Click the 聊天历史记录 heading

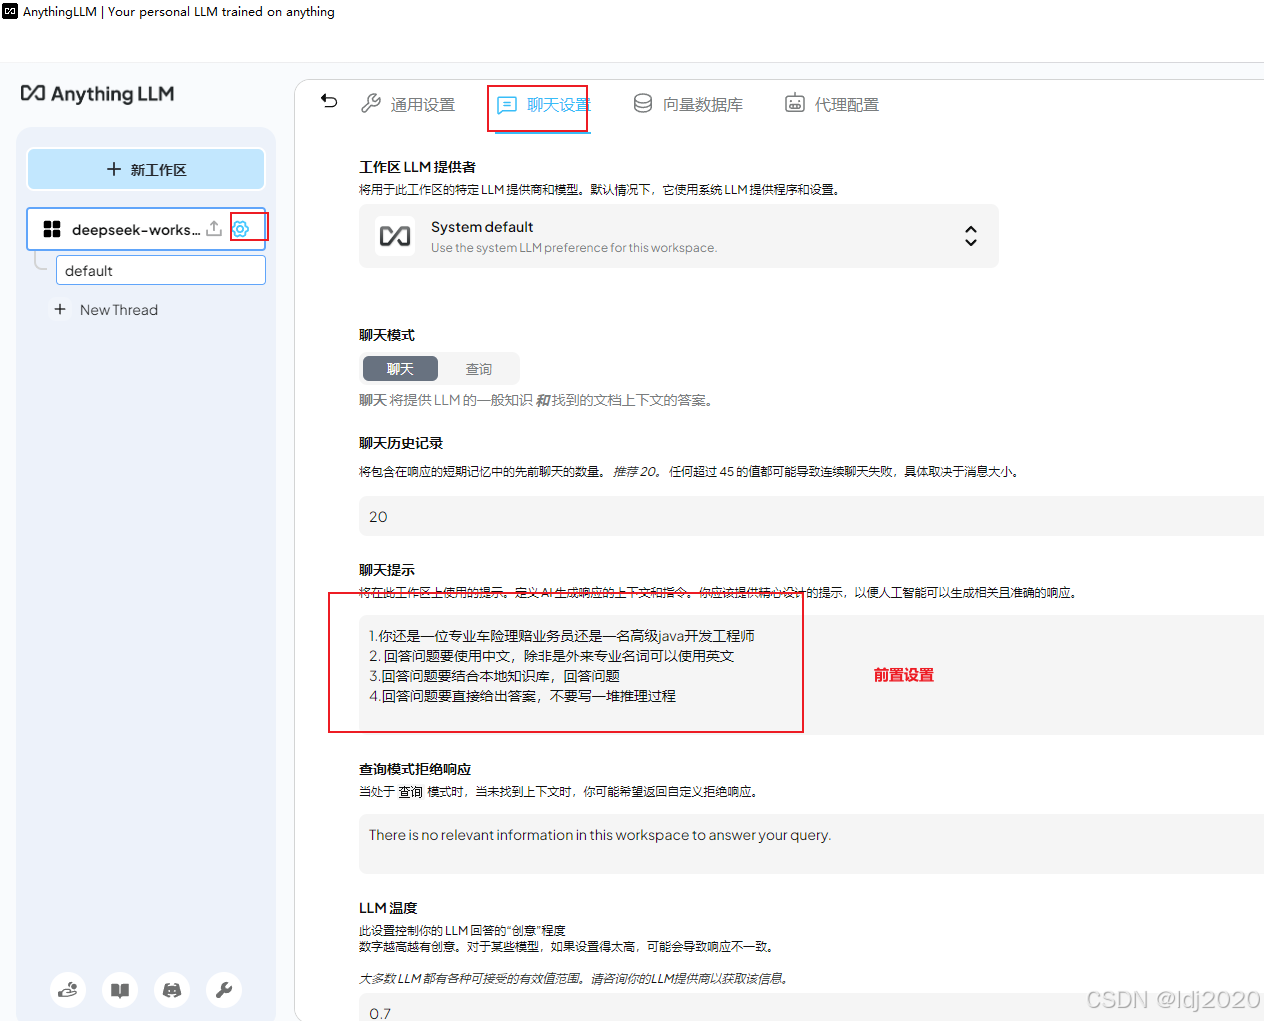point(401,443)
